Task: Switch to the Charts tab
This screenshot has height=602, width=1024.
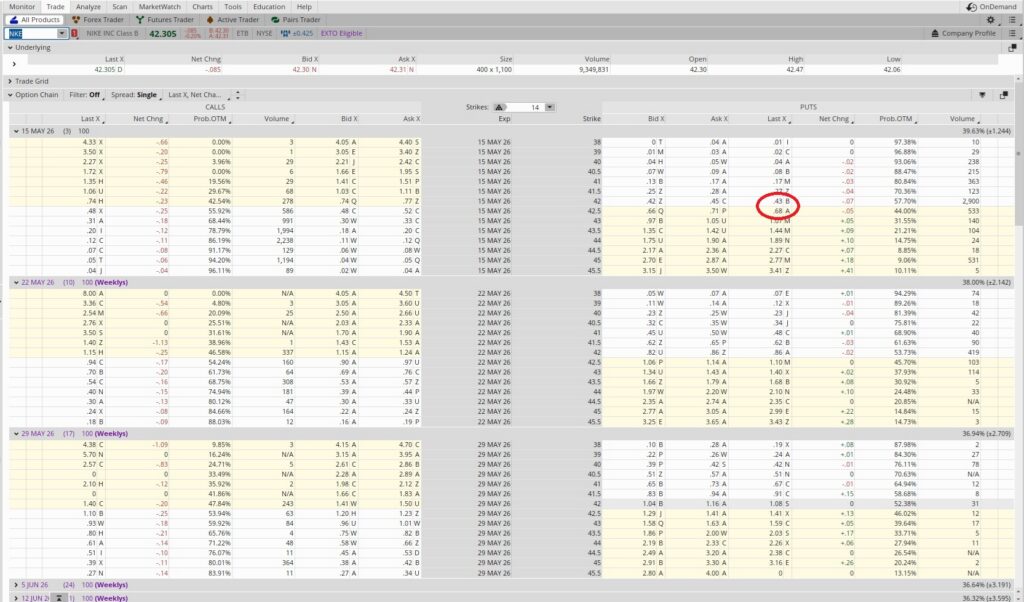Action: pyautogui.click(x=202, y=7)
